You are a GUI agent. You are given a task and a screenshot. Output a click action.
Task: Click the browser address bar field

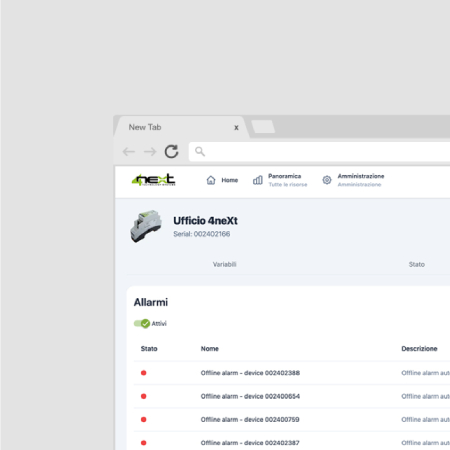[x=319, y=152]
